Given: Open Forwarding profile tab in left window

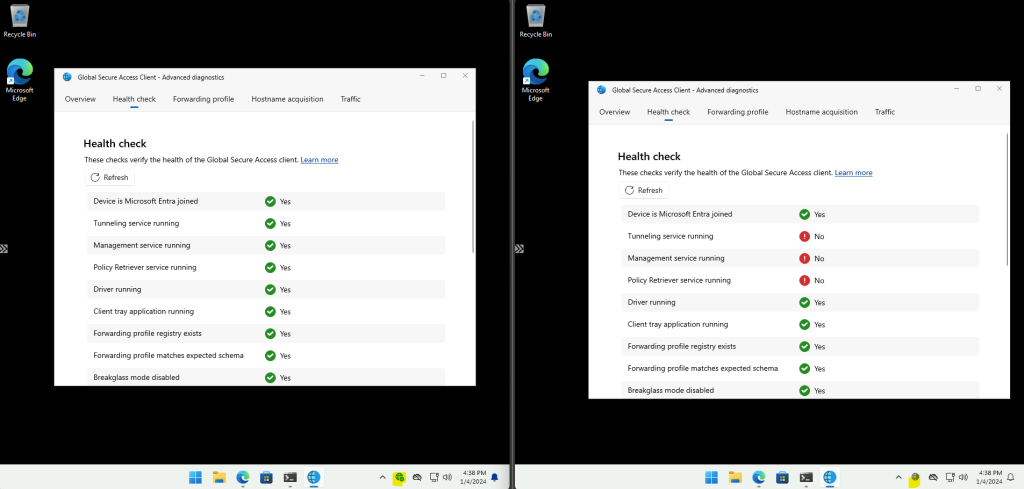Looking at the screenshot, I should pos(203,99).
